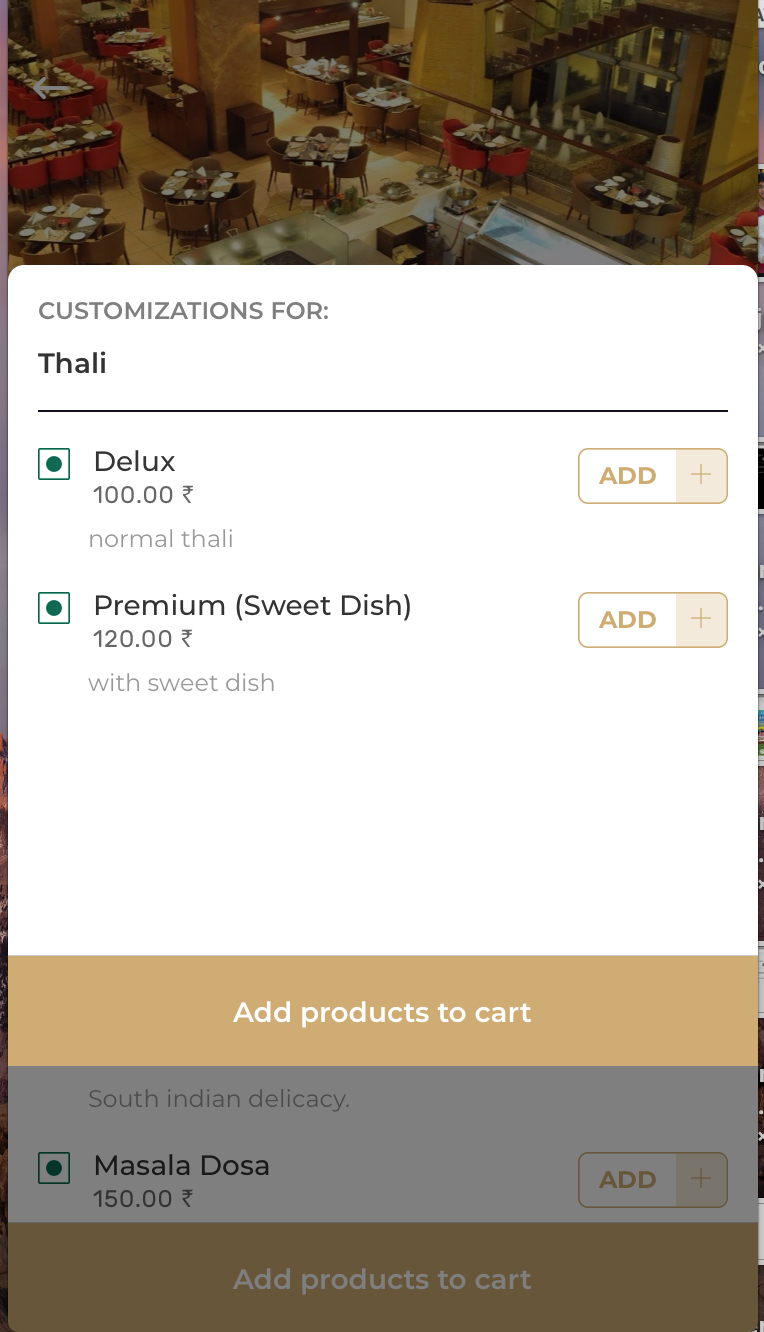The width and height of the screenshot is (764, 1332).
Task: Select the Delux option name
Action: click(134, 462)
